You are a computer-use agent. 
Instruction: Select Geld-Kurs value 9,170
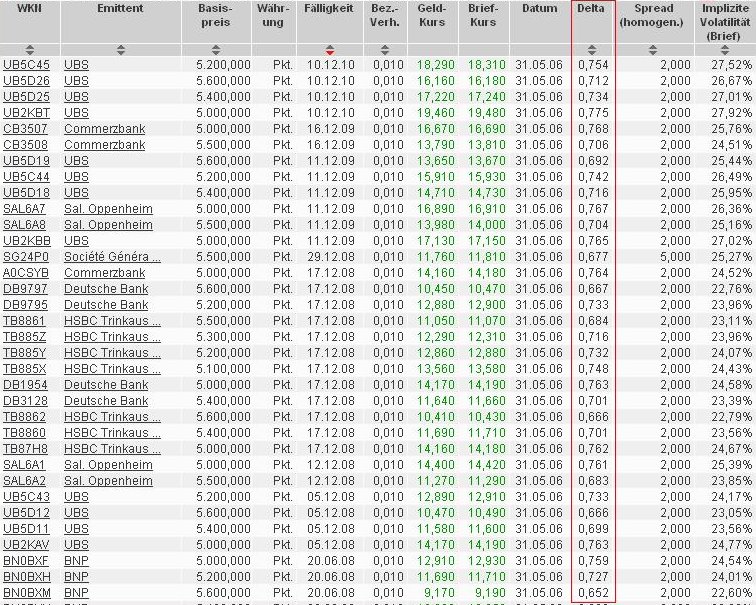tap(440, 592)
